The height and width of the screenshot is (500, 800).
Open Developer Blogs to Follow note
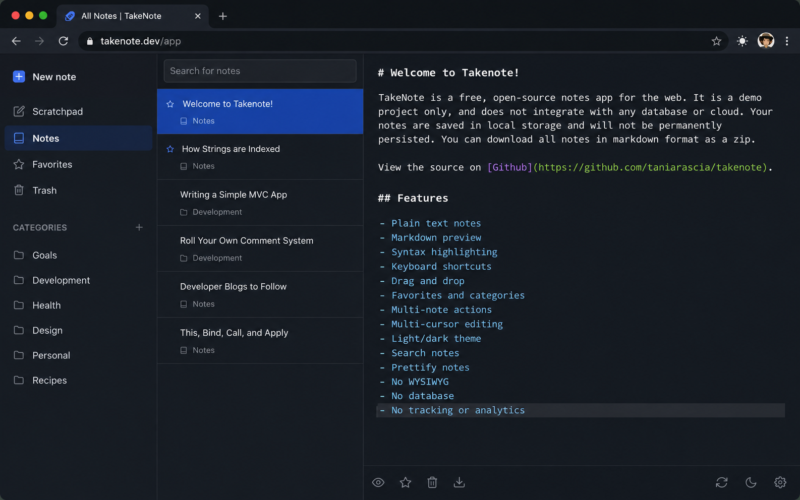pyautogui.click(x=260, y=294)
